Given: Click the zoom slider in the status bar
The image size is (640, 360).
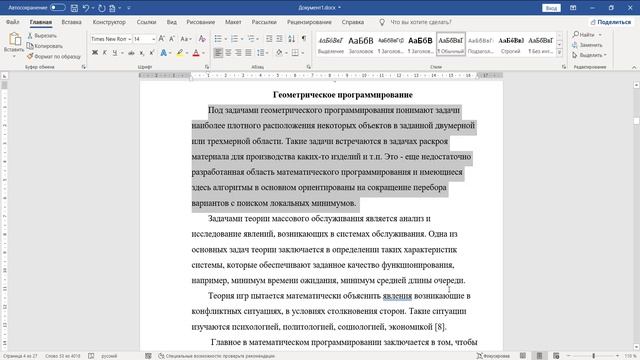Looking at the screenshot, I should (x=593, y=356).
